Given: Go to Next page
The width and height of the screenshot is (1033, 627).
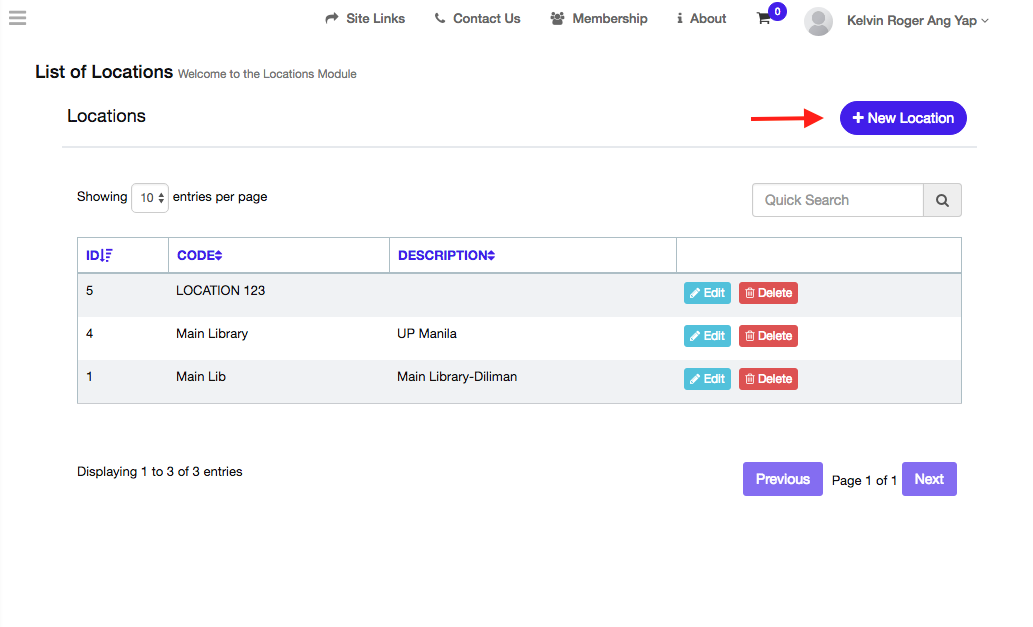Looking at the screenshot, I should [929, 479].
